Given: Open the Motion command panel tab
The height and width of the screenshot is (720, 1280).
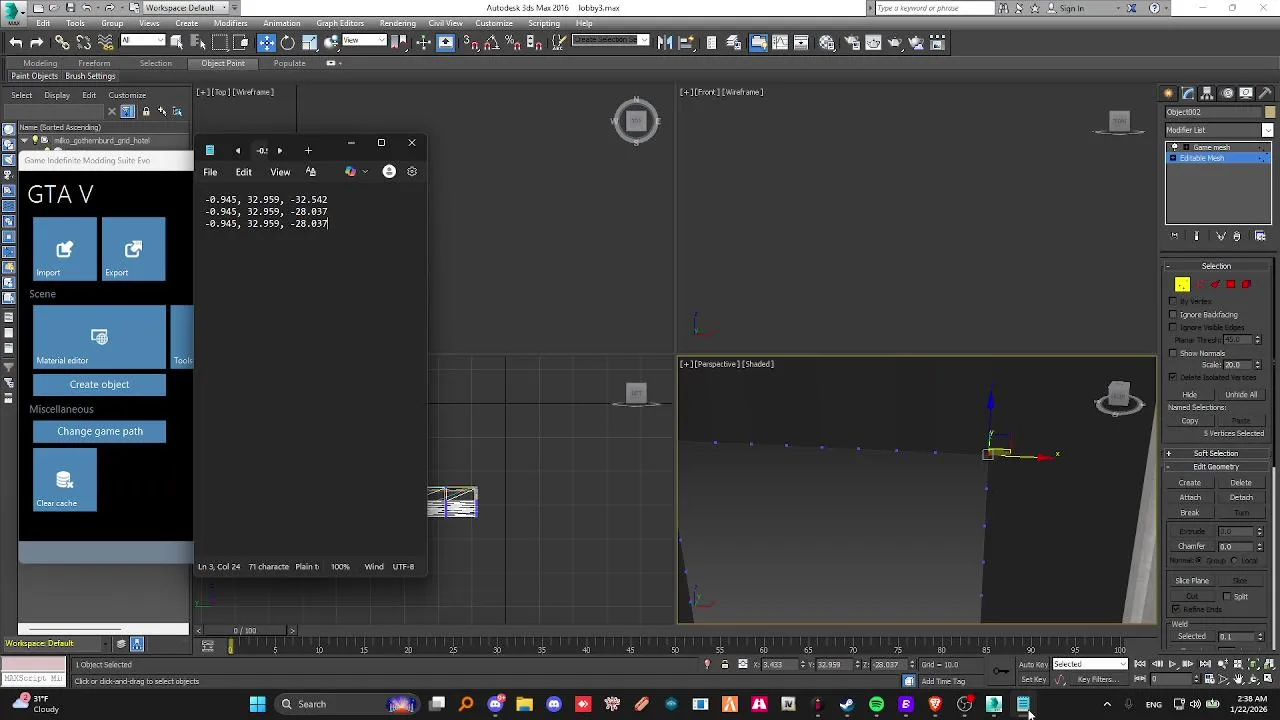Looking at the screenshot, I should click(1227, 93).
